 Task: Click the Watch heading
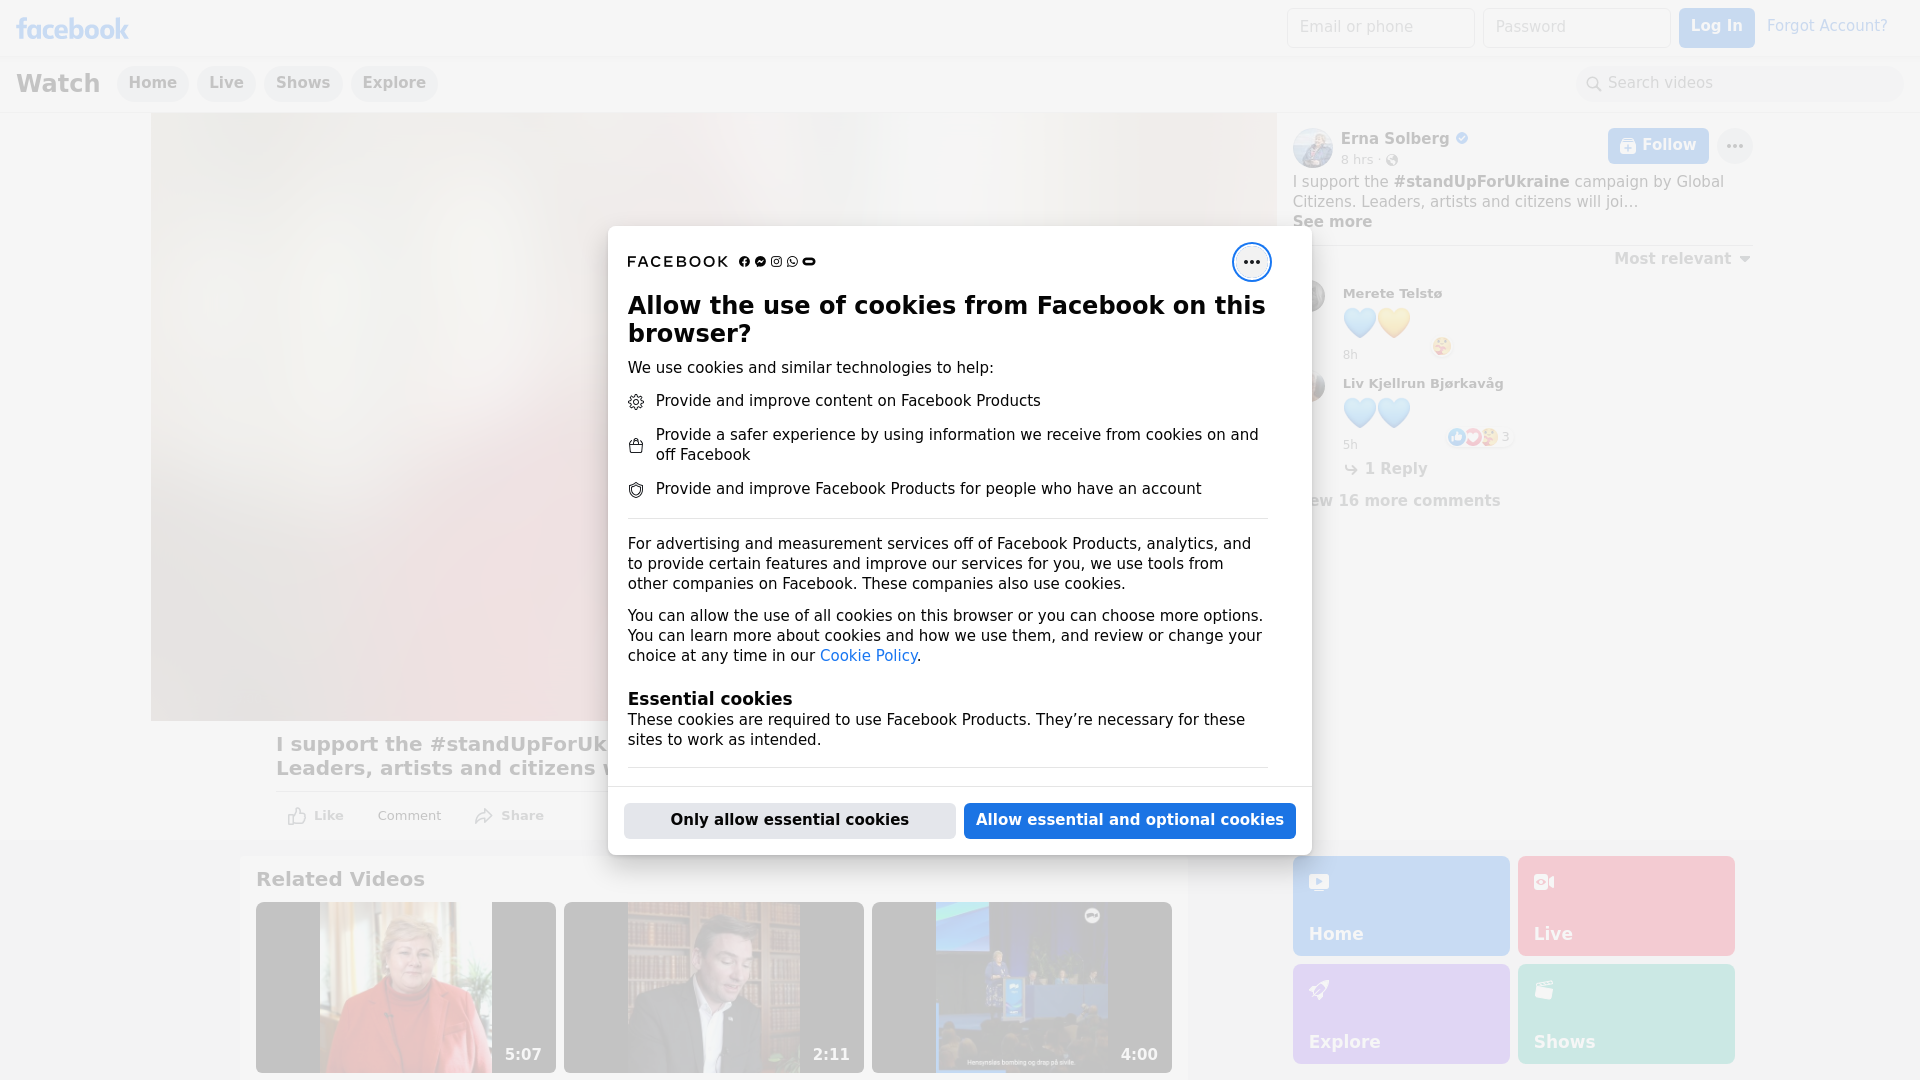point(58,83)
